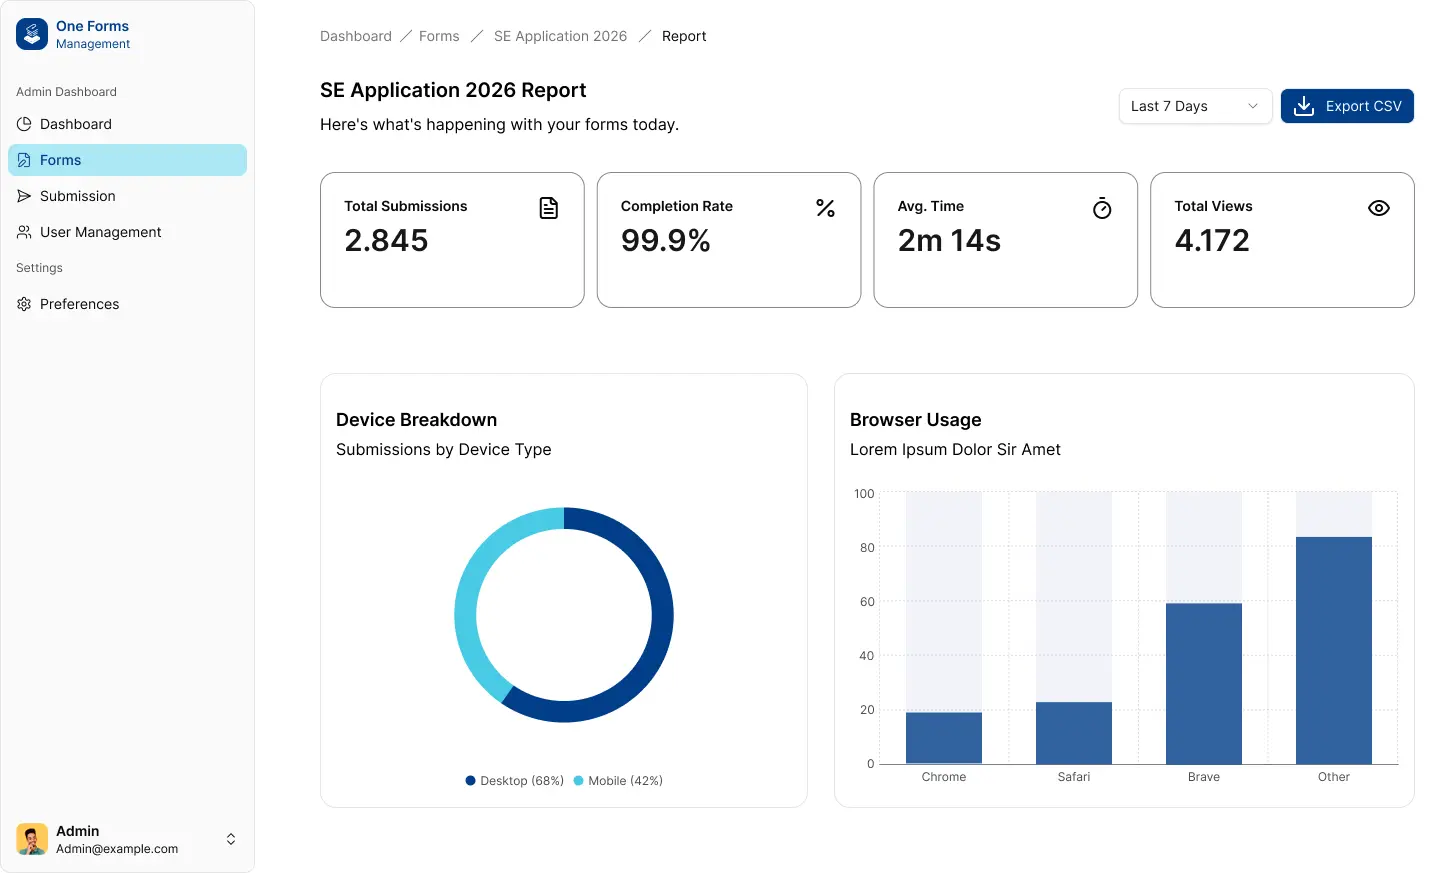Click the Completion Rate value 99.9%

[666, 241]
